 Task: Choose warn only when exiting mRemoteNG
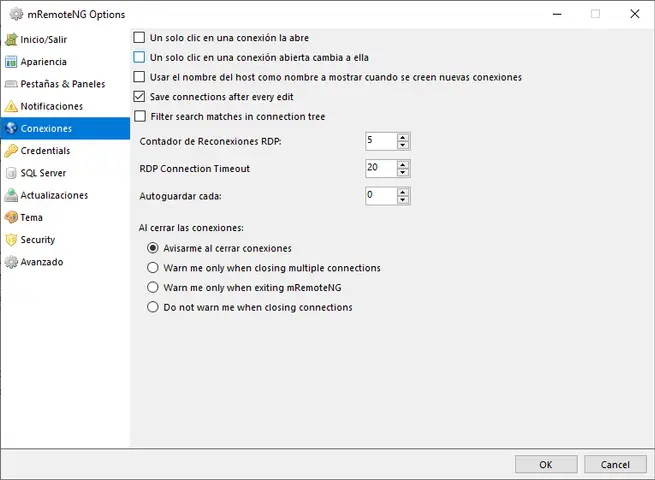click(x=153, y=287)
